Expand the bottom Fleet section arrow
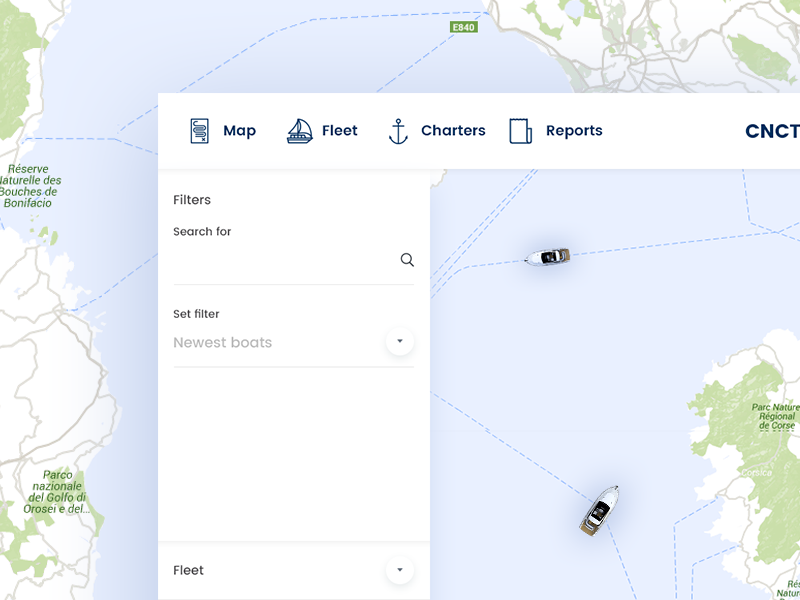Viewport: 800px width, 600px height. (x=399, y=570)
